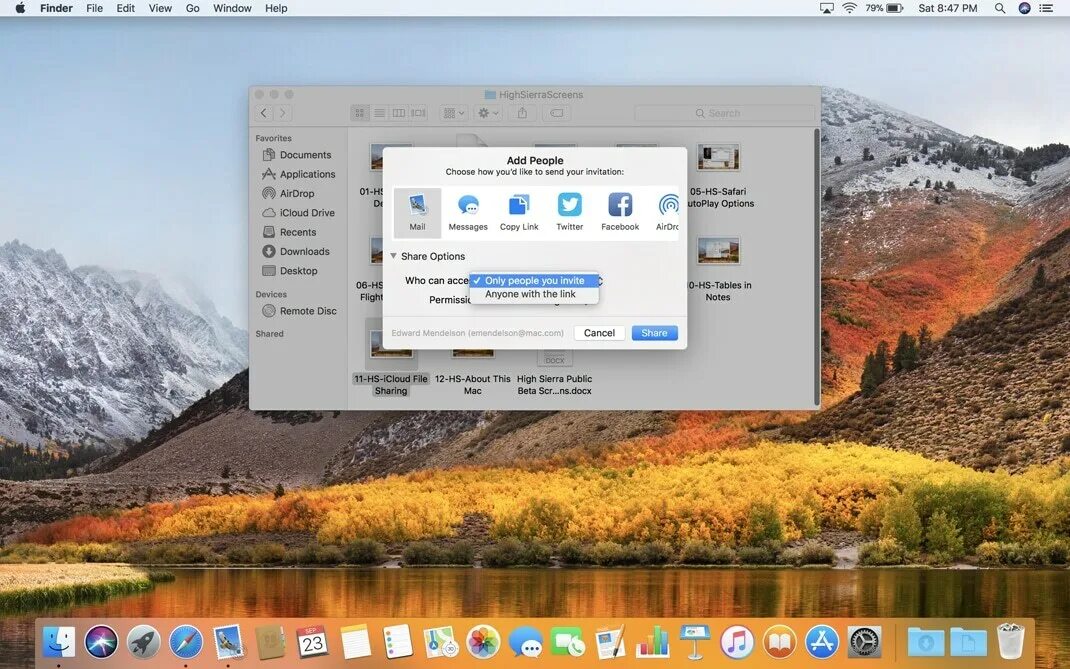Switch Finder to column view

coord(400,113)
